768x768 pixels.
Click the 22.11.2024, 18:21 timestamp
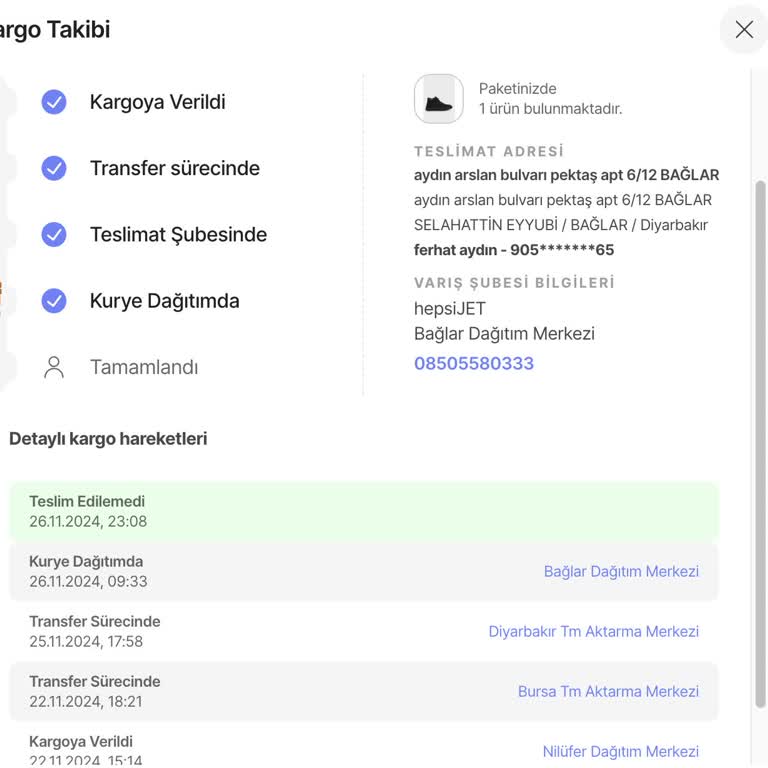click(86, 701)
